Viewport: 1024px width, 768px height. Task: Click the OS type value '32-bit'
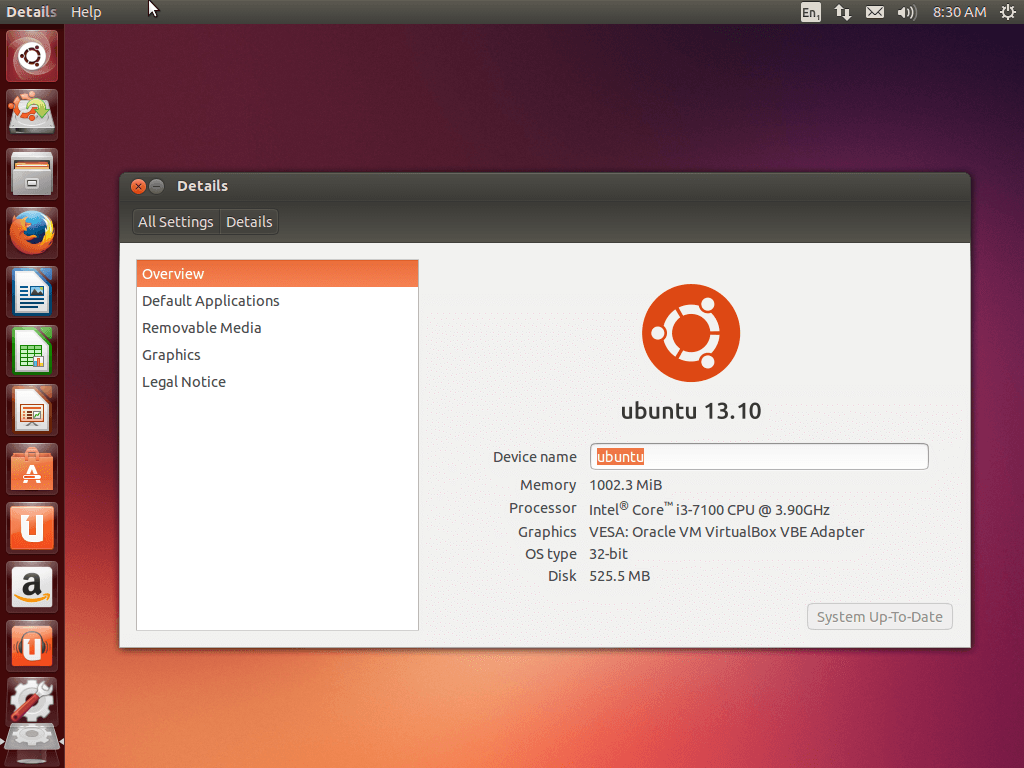point(609,554)
